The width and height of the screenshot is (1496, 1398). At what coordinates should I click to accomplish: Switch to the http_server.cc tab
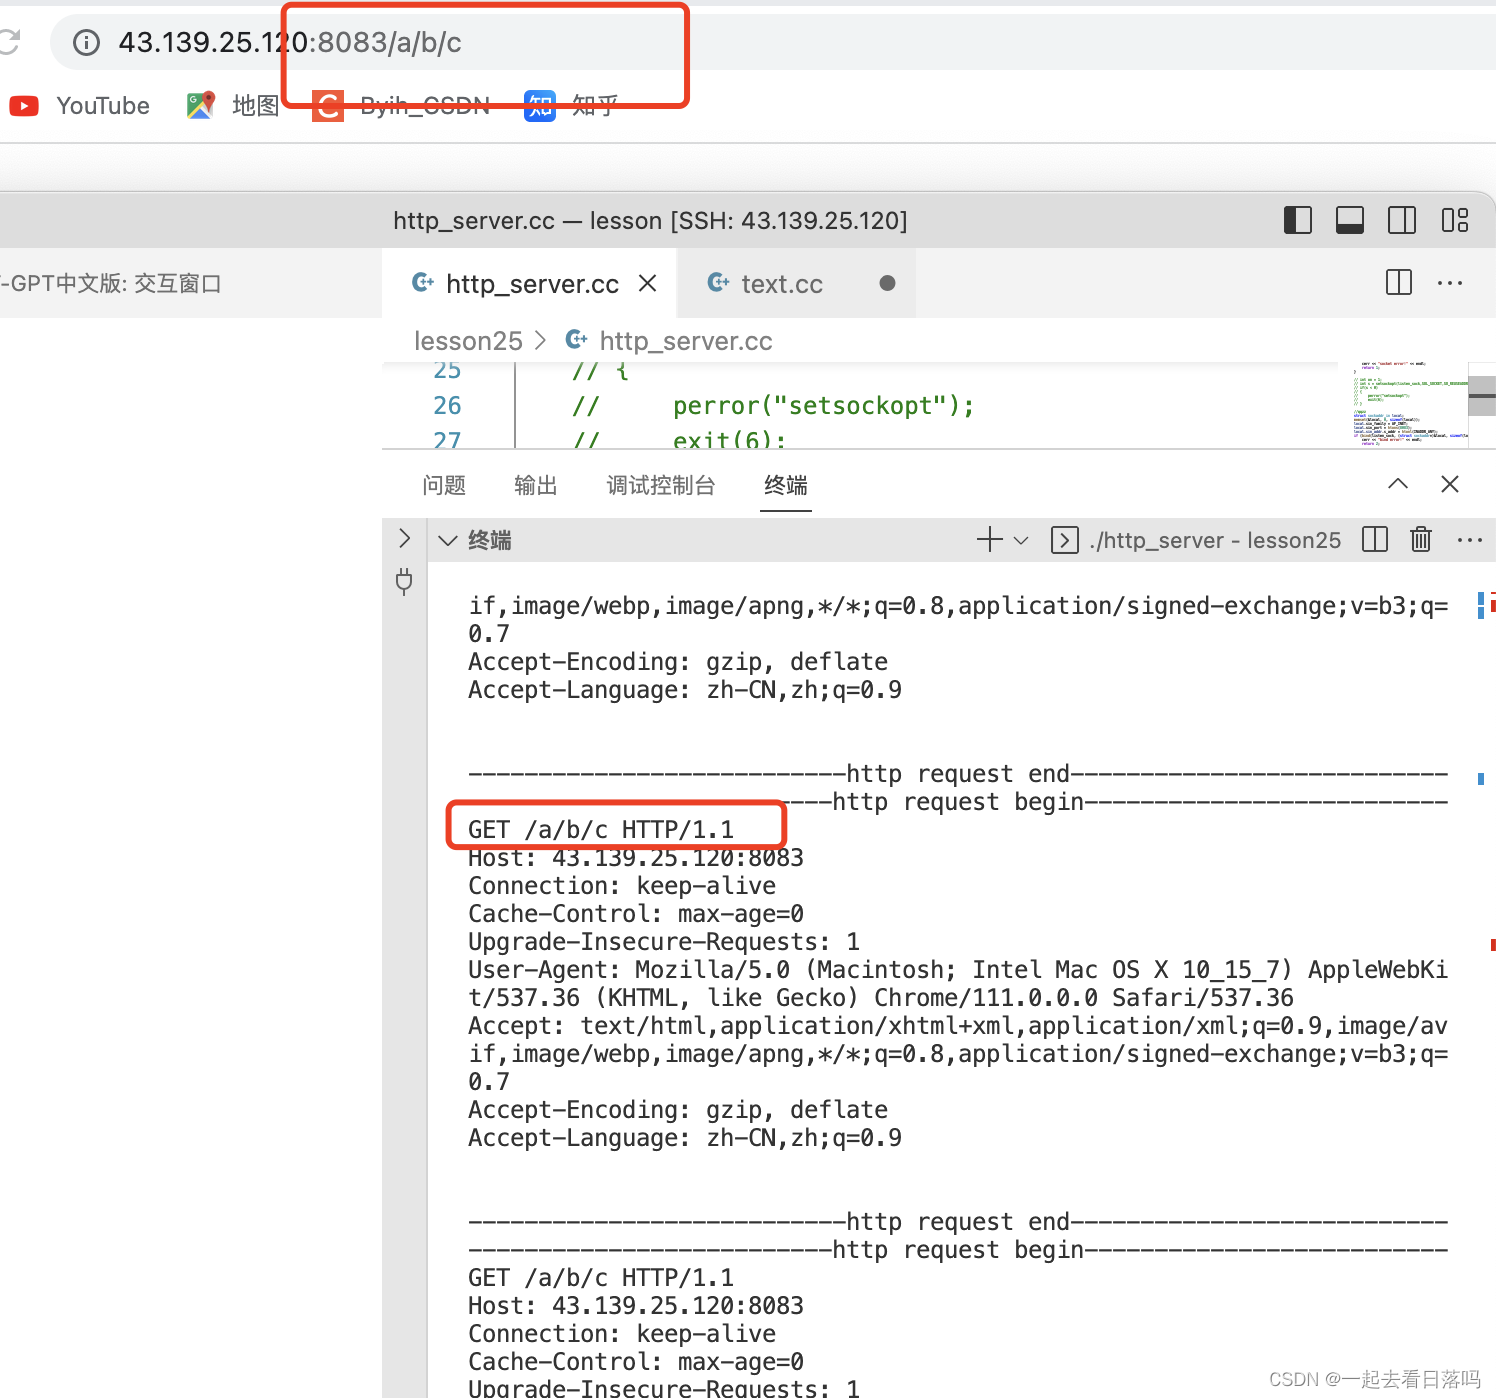[531, 284]
